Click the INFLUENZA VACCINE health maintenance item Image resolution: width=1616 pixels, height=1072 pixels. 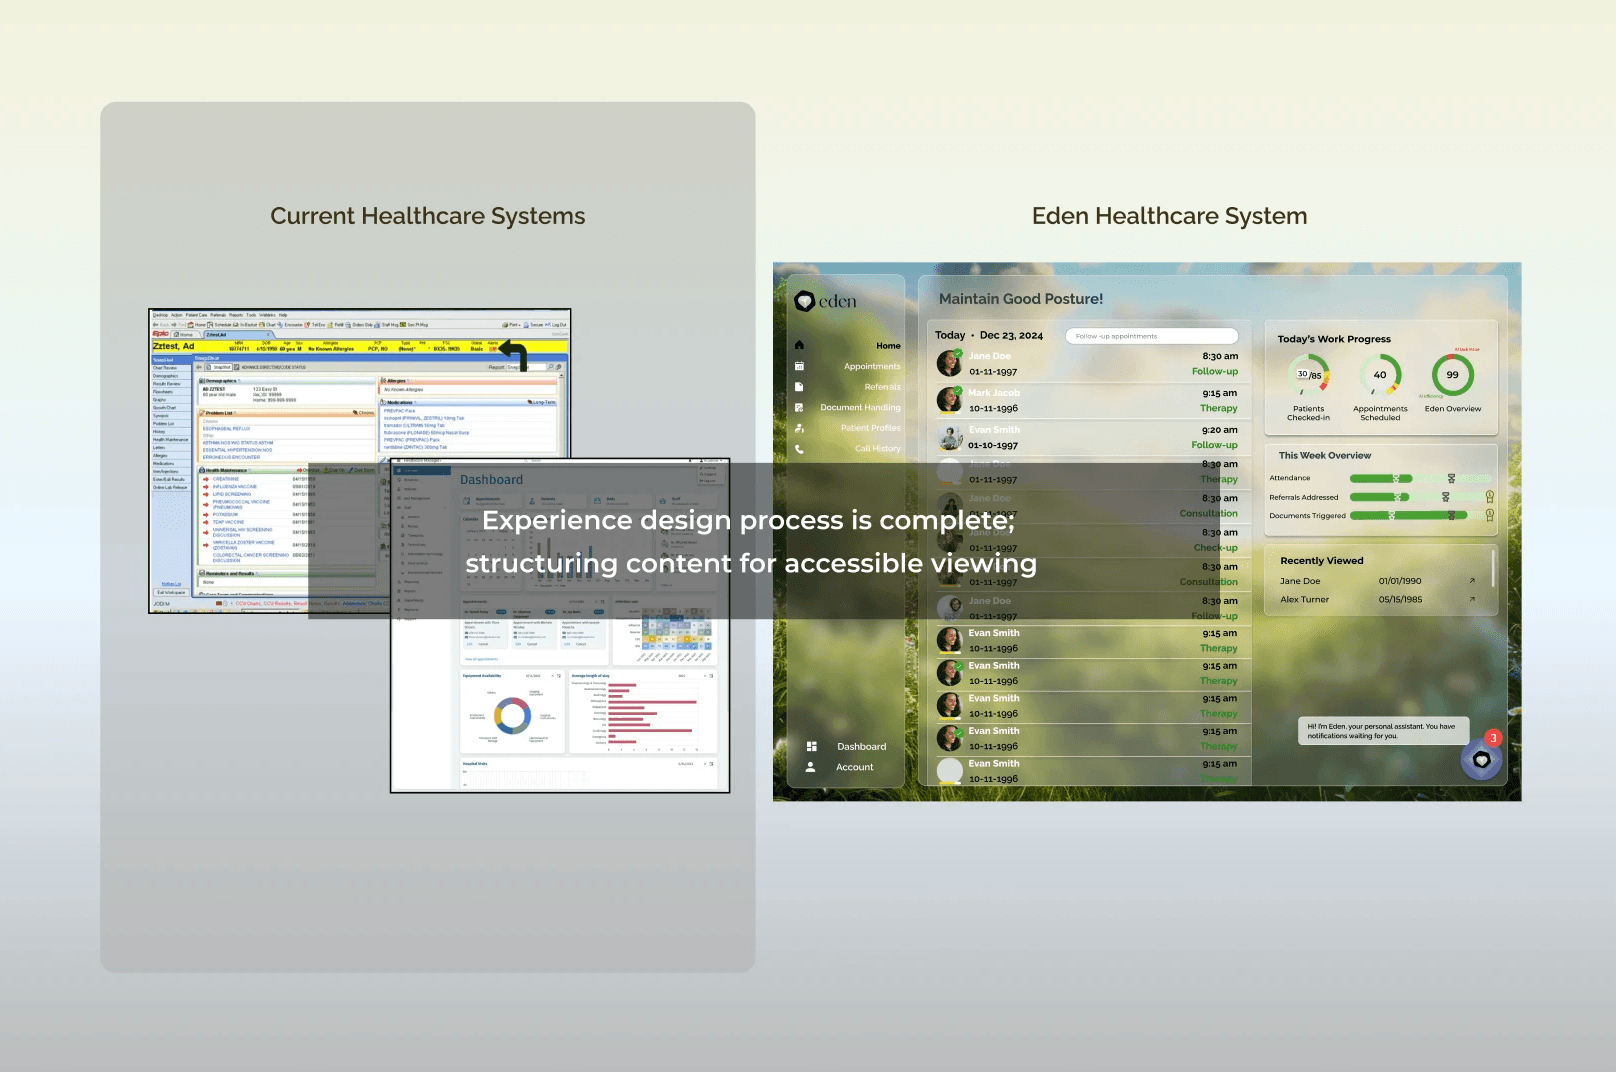point(235,487)
